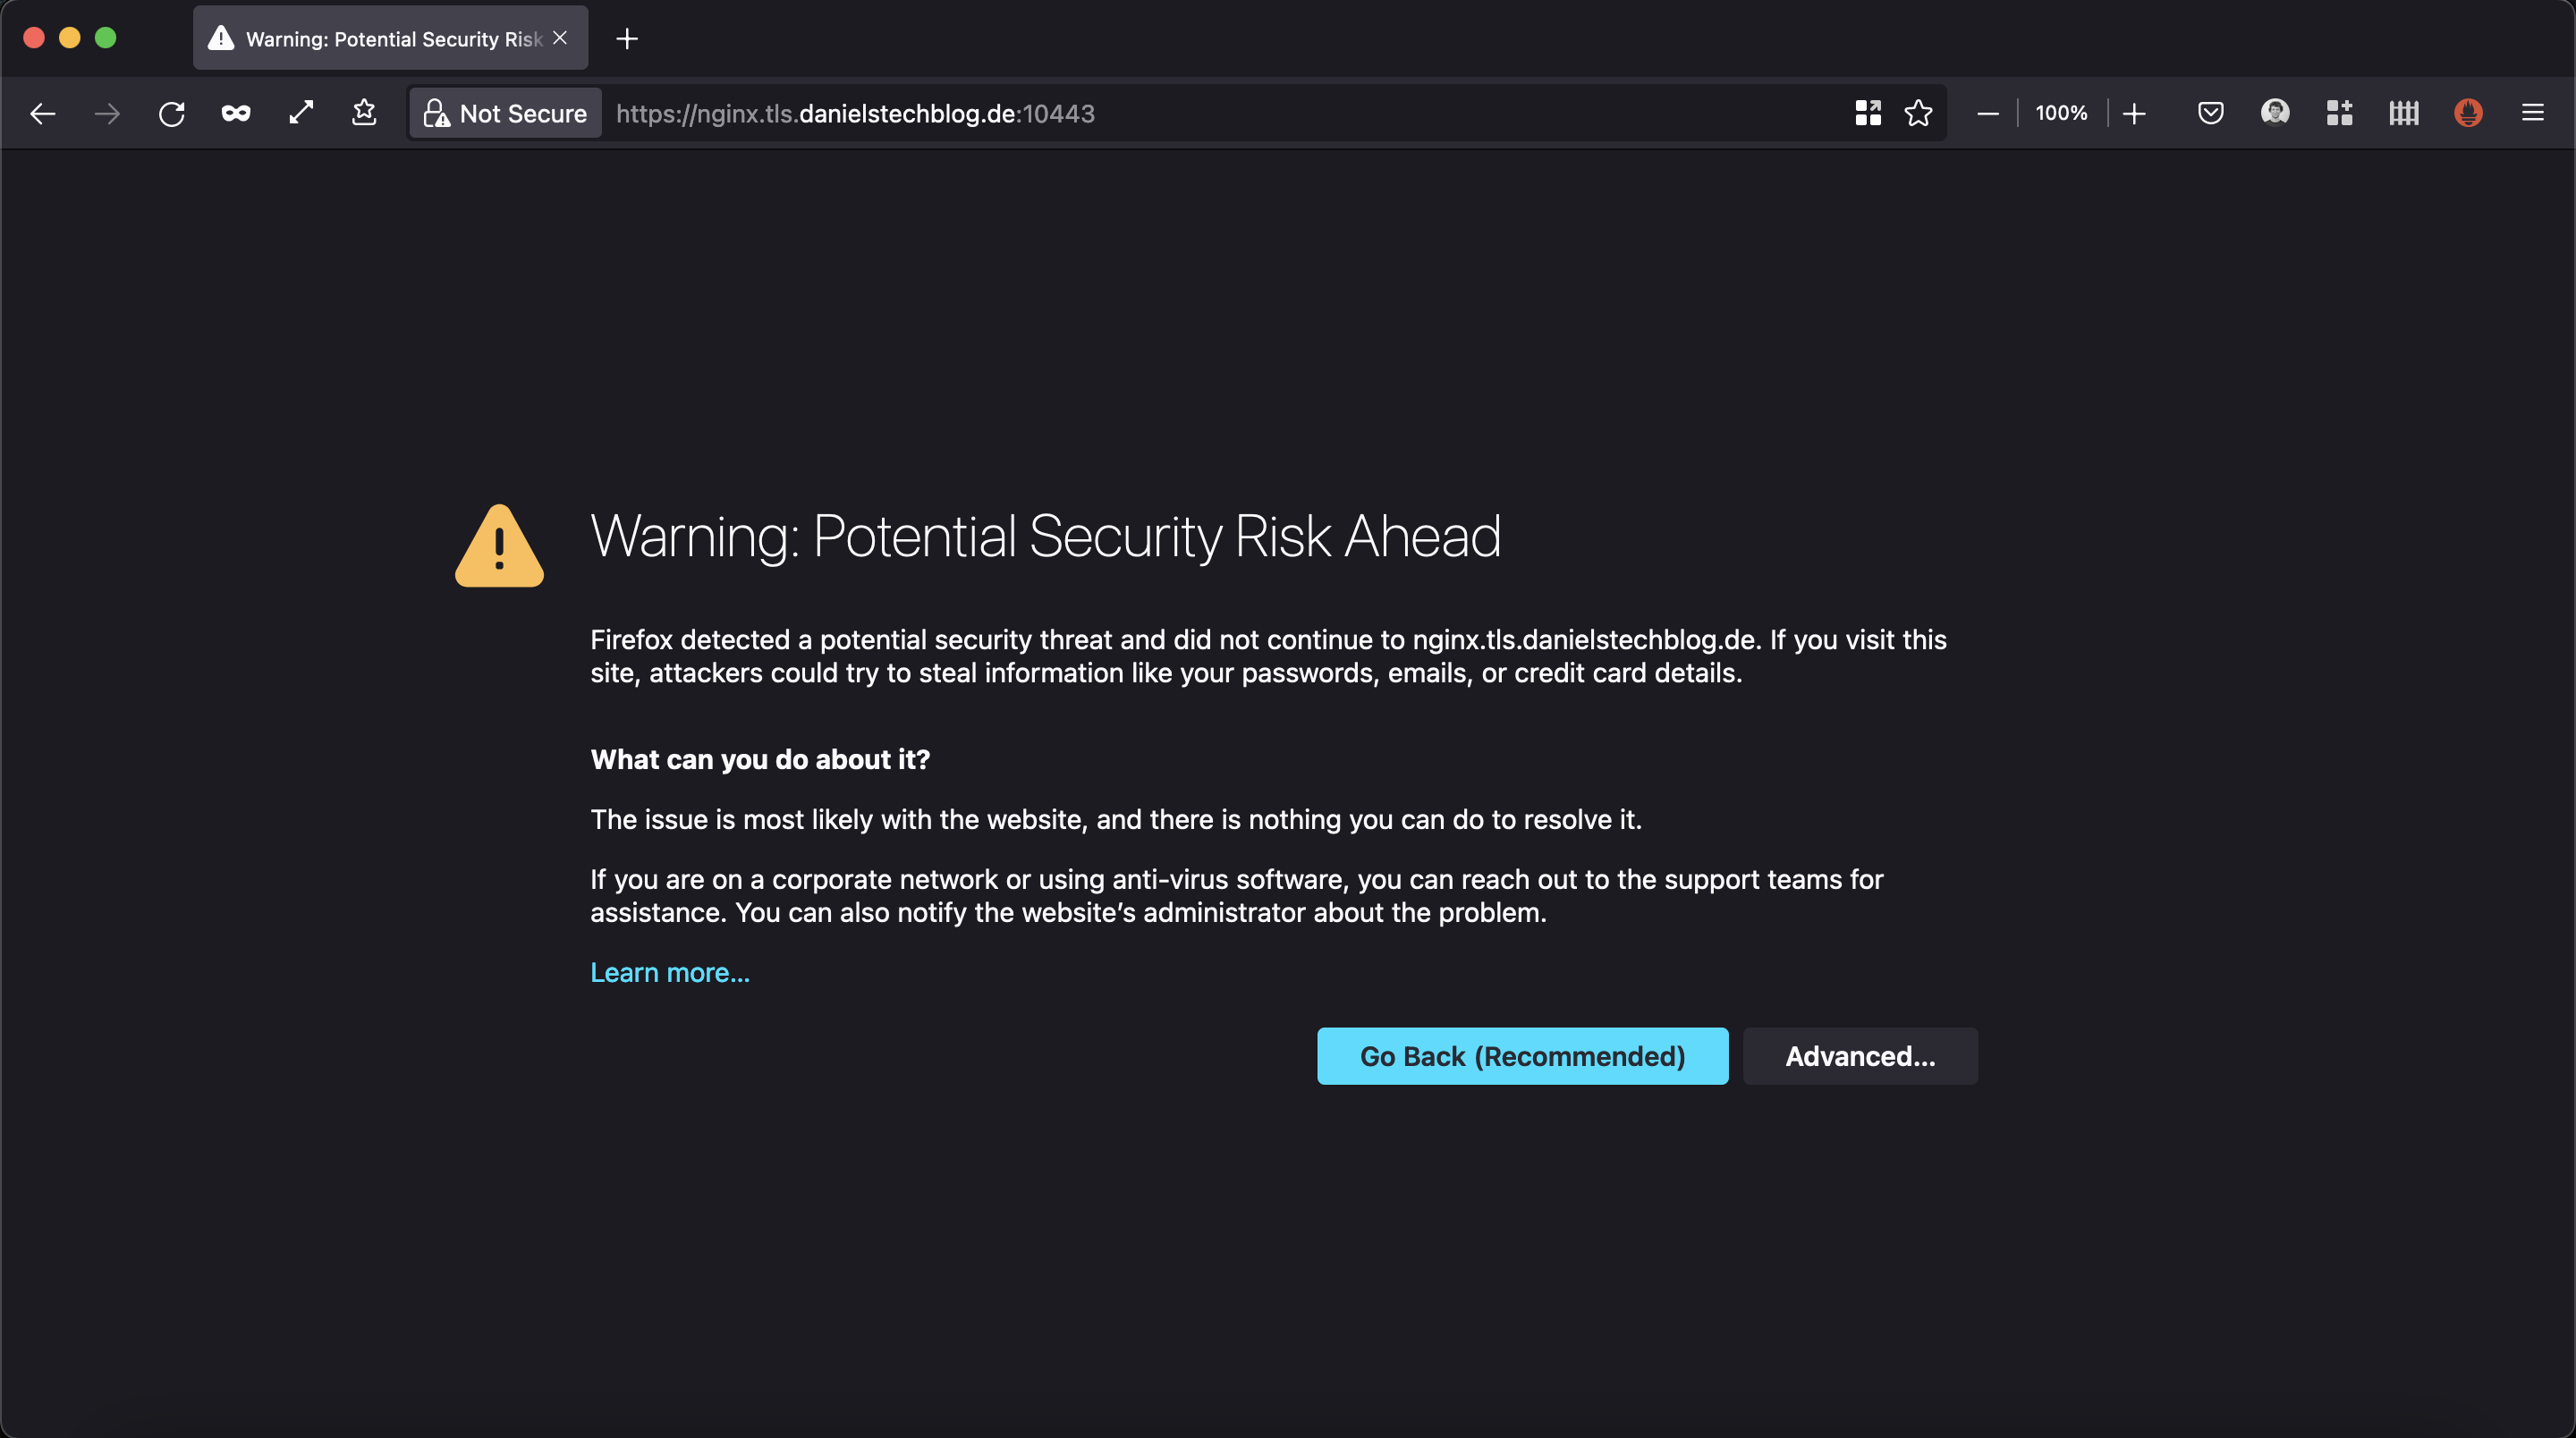Click the picket fence extension icon
The width and height of the screenshot is (2576, 1438).
tap(2404, 114)
